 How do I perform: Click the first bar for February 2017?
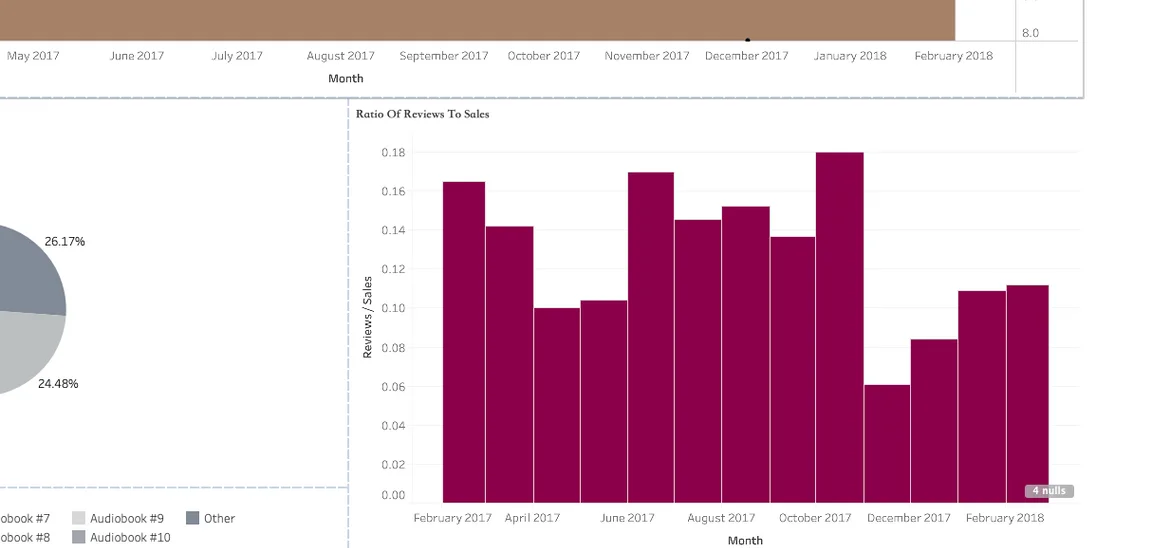click(x=464, y=341)
